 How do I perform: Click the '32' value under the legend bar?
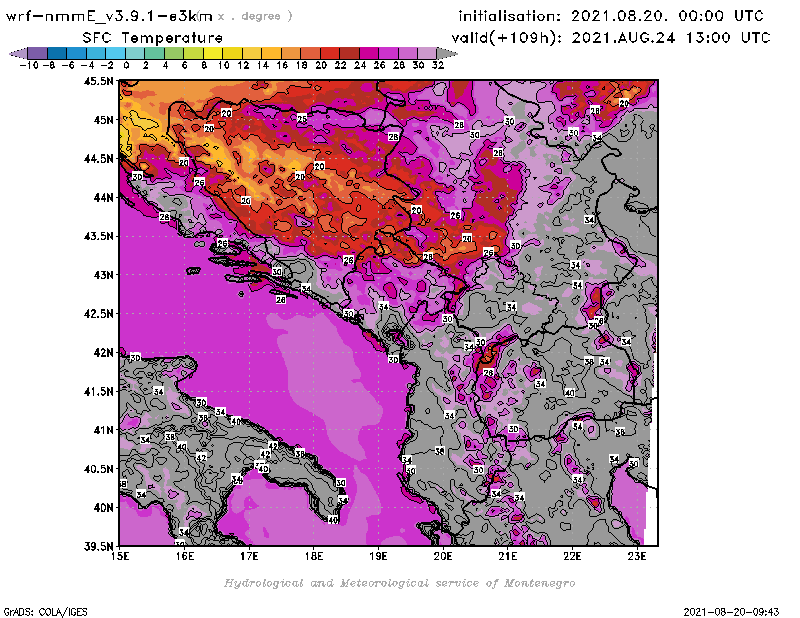(x=438, y=65)
